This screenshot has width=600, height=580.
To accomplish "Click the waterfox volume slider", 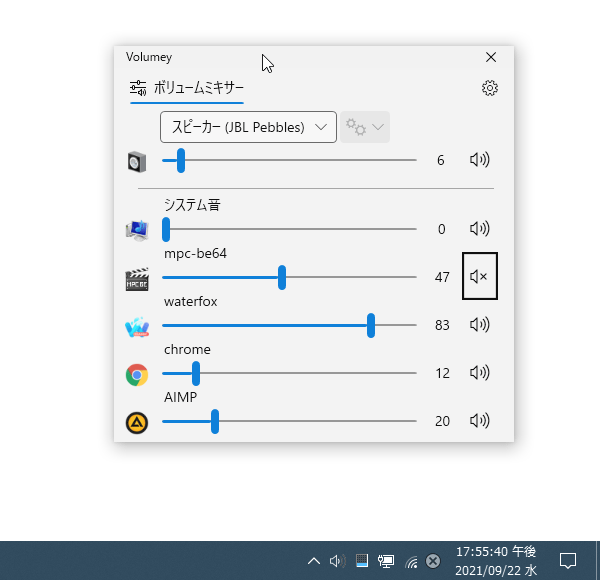I will [x=289, y=325].
